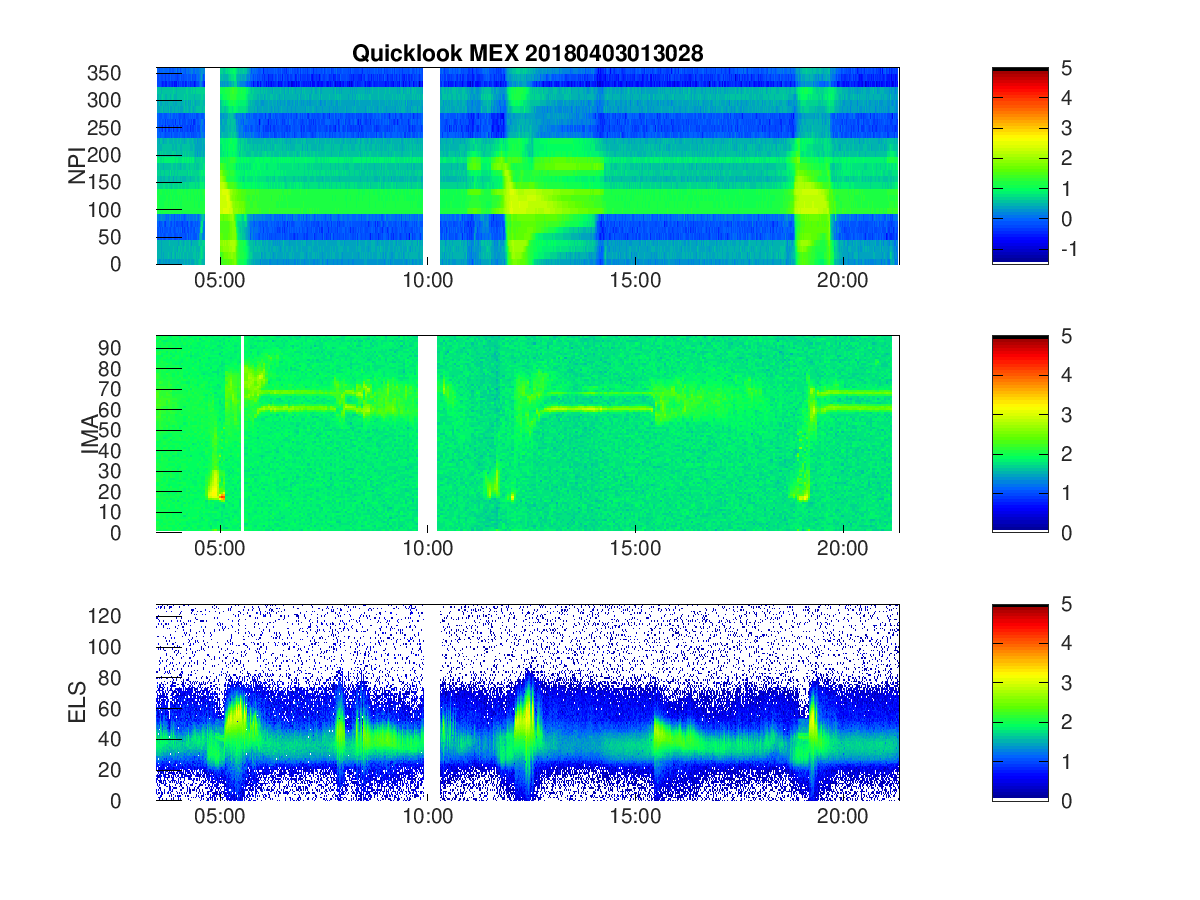Pick the NPI panel's colorbar
This screenshot has height=900, width=1200.
coord(1020,166)
